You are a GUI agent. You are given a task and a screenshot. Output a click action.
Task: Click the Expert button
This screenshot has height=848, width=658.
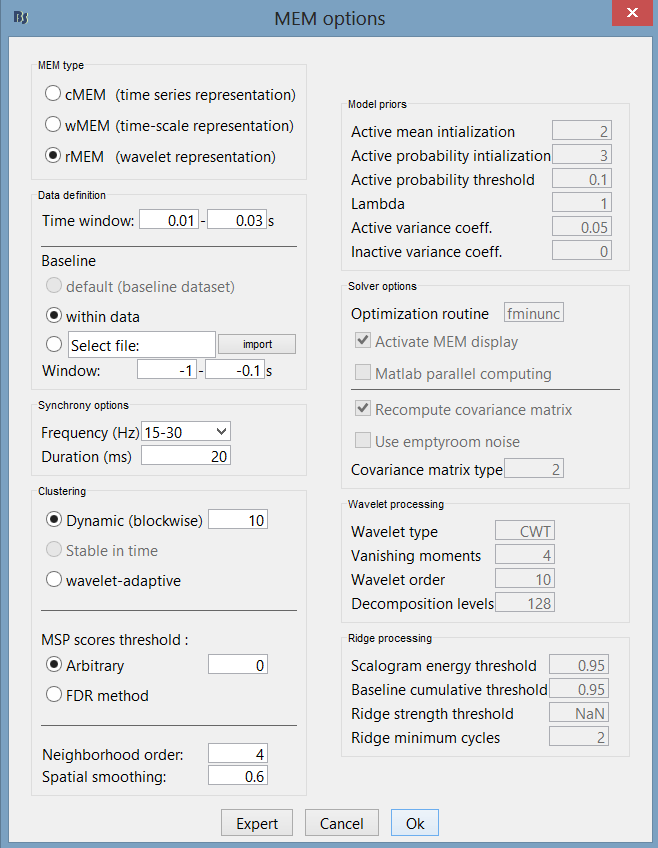pos(257,823)
